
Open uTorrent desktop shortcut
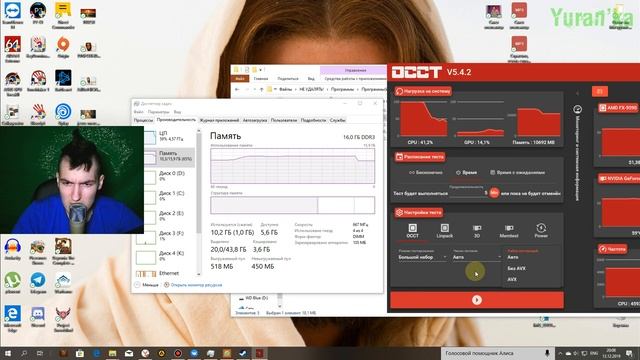pos(13,282)
